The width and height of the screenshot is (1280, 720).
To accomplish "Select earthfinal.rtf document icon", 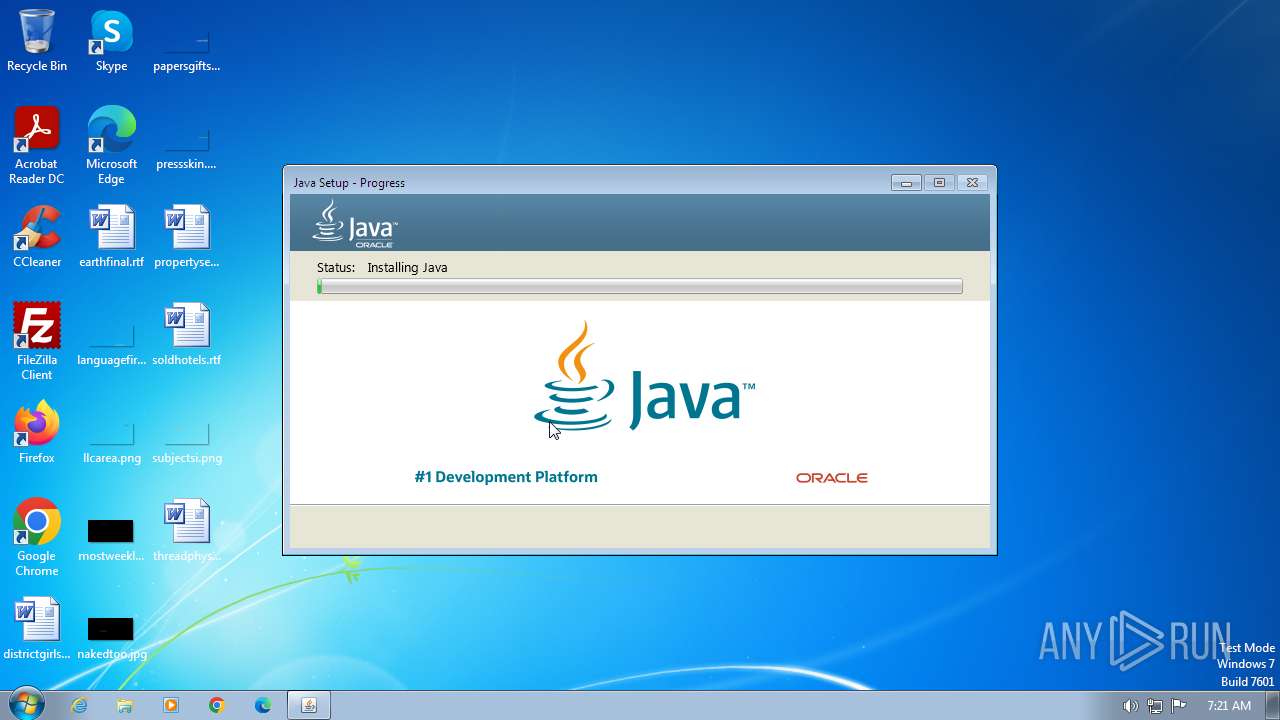I will (111, 238).
